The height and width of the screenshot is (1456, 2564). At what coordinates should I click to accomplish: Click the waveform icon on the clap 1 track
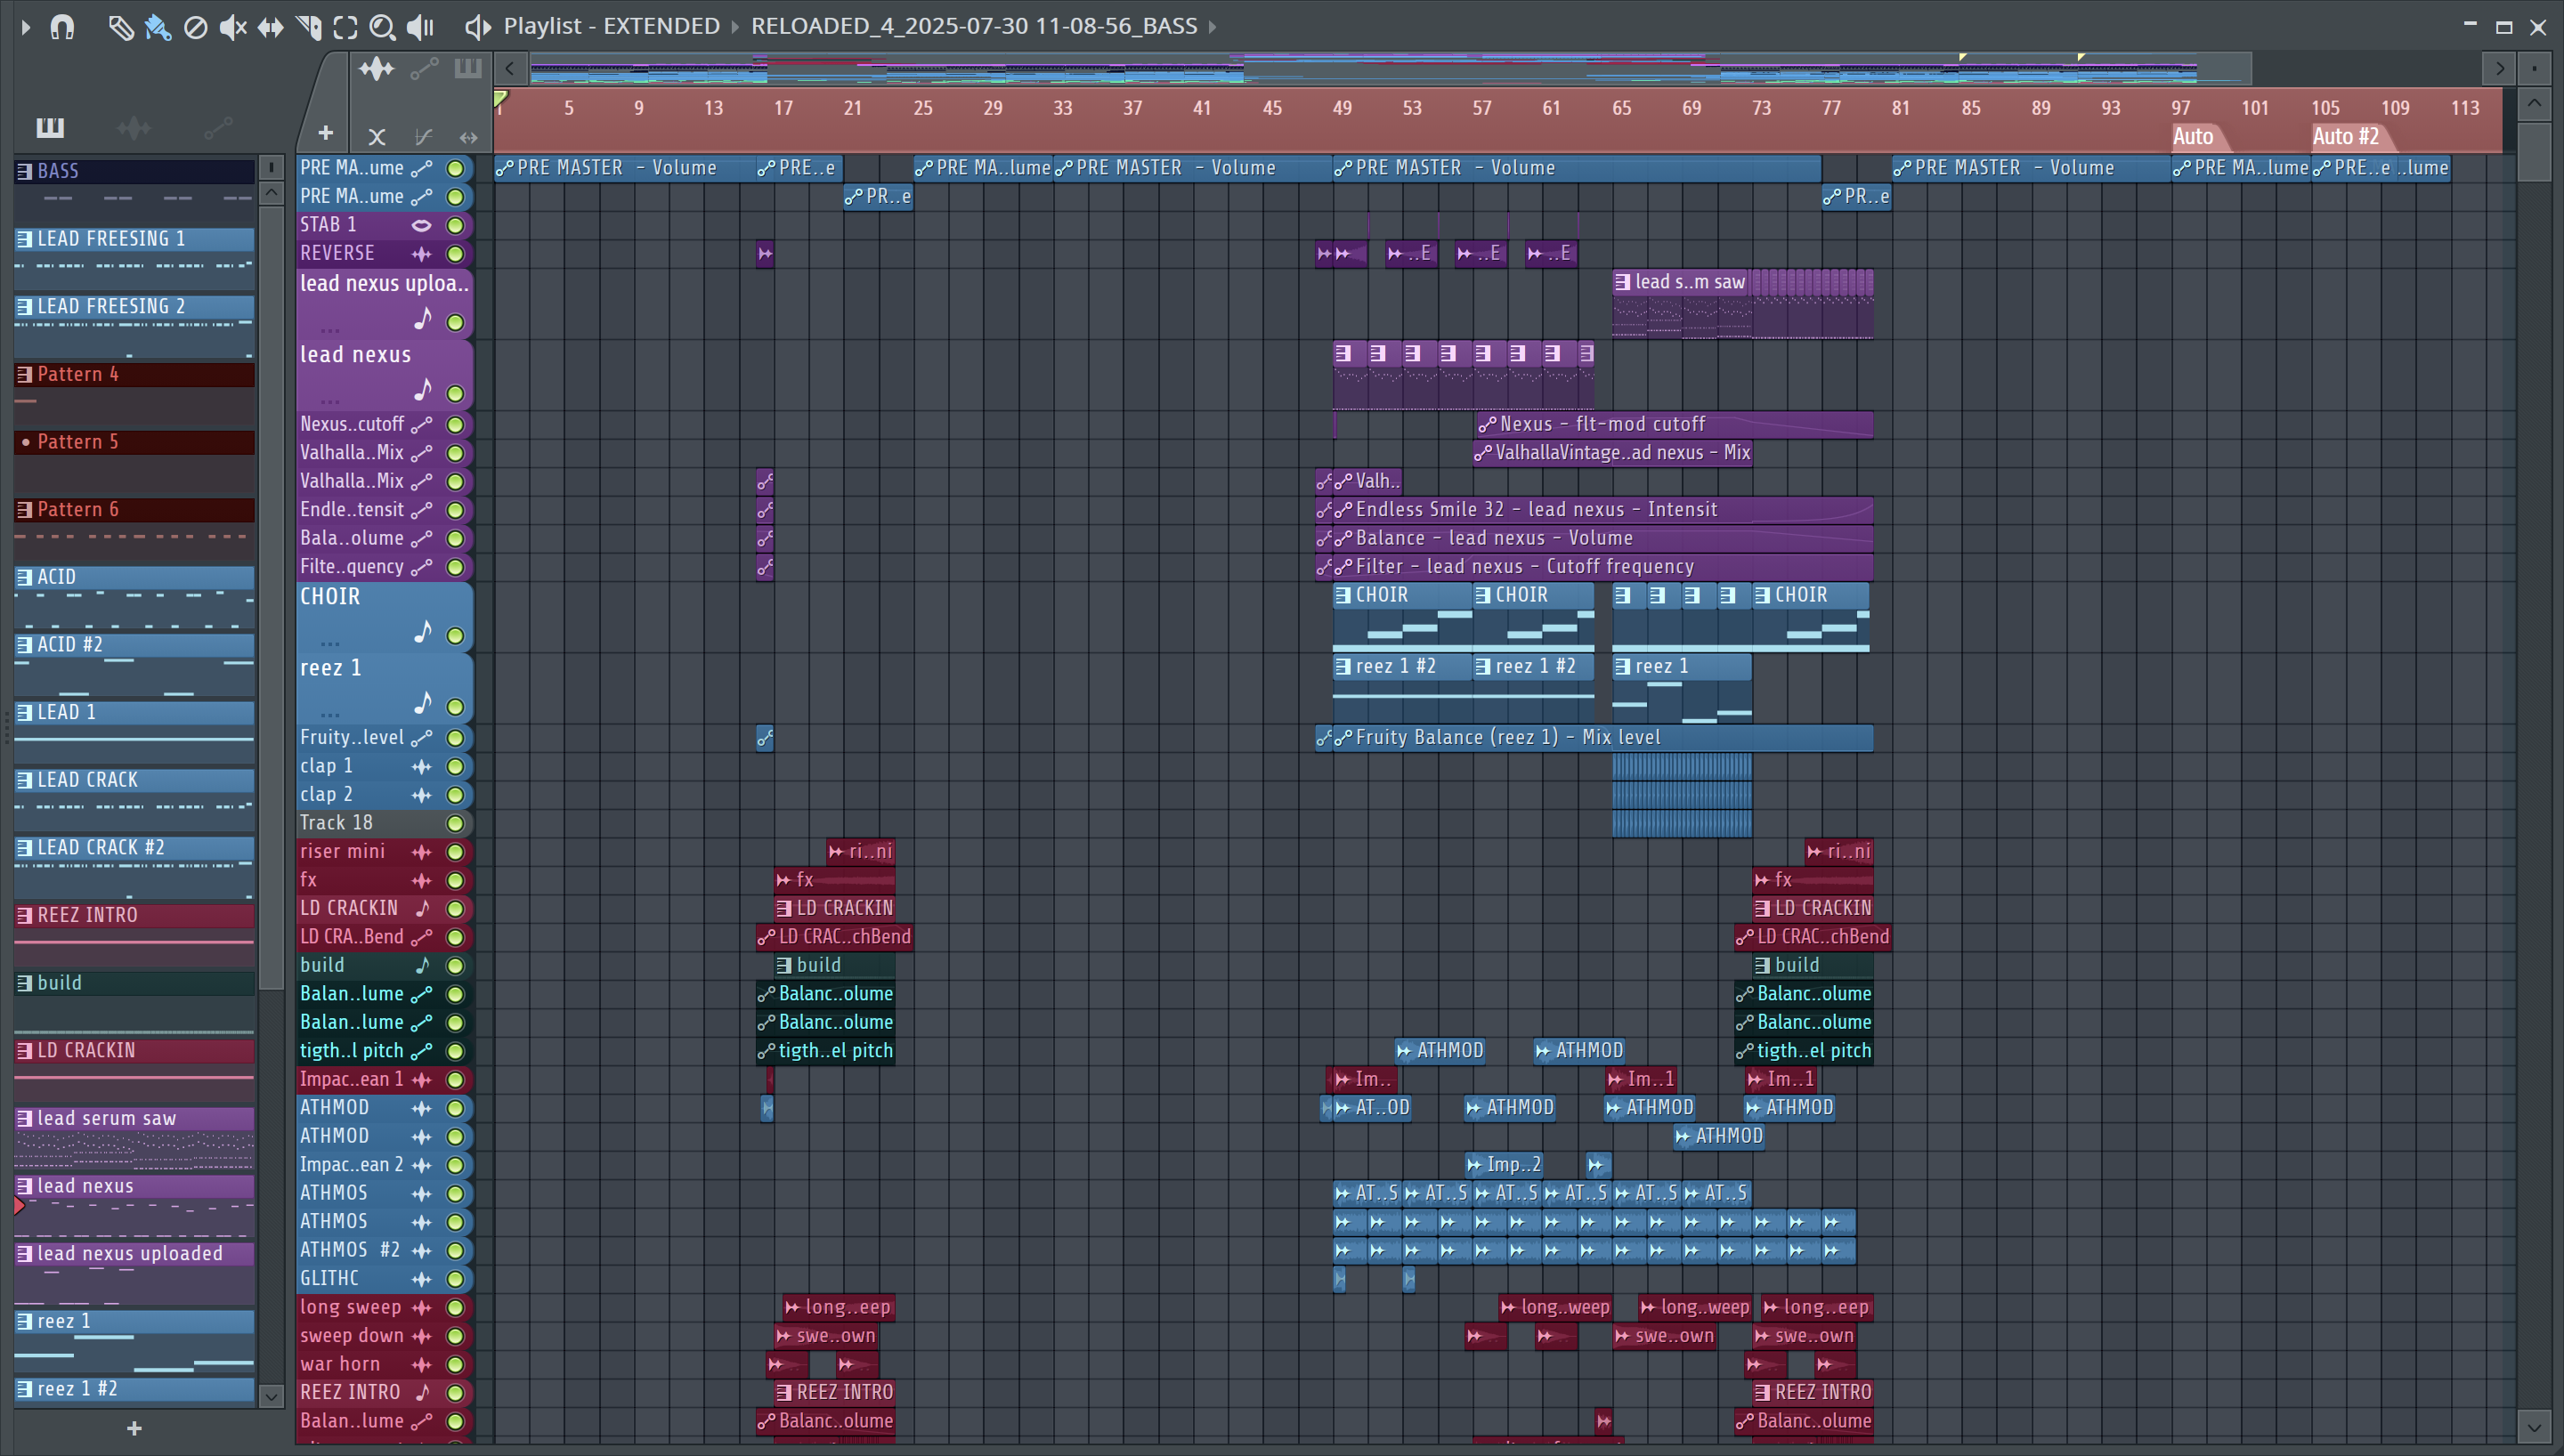click(422, 767)
